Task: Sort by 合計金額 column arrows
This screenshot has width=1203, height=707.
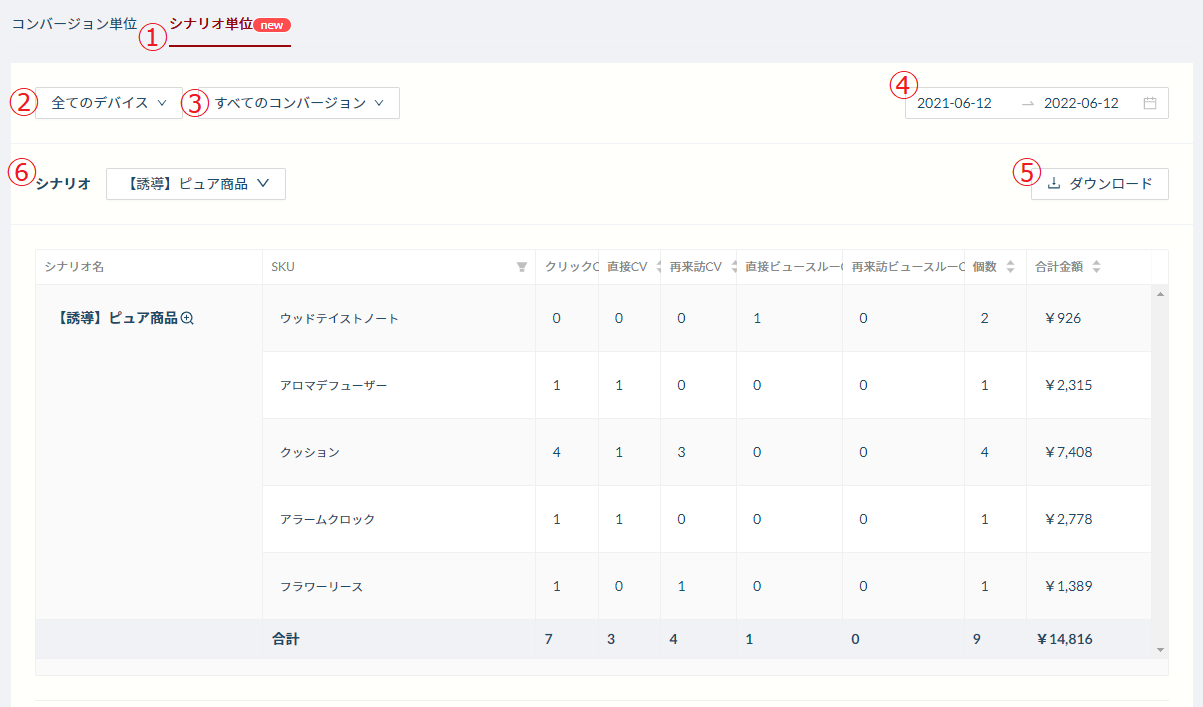Action: (1096, 267)
